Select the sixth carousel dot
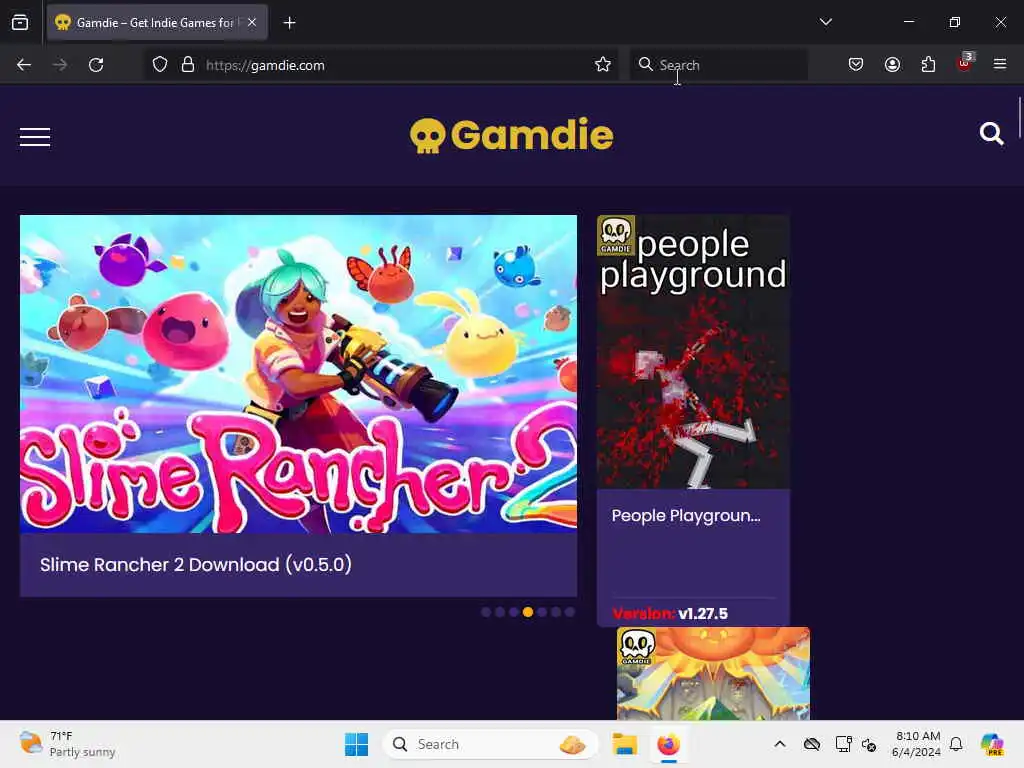The height and width of the screenshot is (768, 1024). (x=556, y=612)
